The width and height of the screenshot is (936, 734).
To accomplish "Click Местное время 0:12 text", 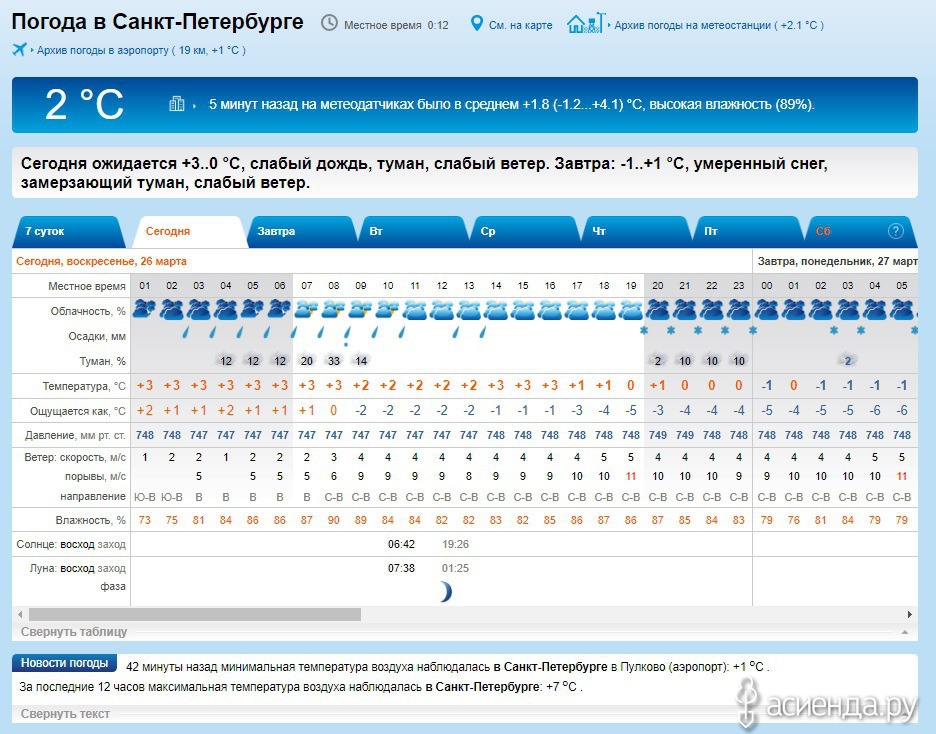I will point(396,26).
